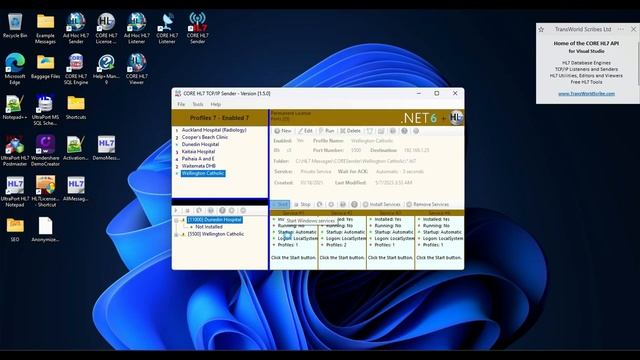Click the CORE HL7 SQL Engine desktop icon

76,69
